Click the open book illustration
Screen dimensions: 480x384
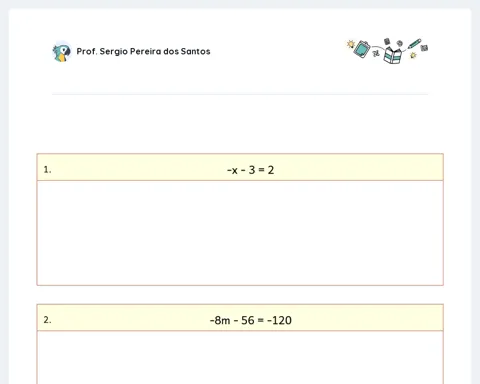pyautogui.click(x=393, y=55)
